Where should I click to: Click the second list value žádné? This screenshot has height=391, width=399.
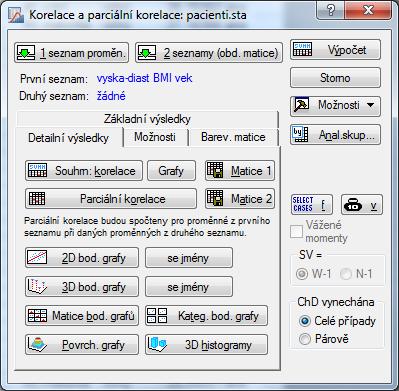click(111, 96)
